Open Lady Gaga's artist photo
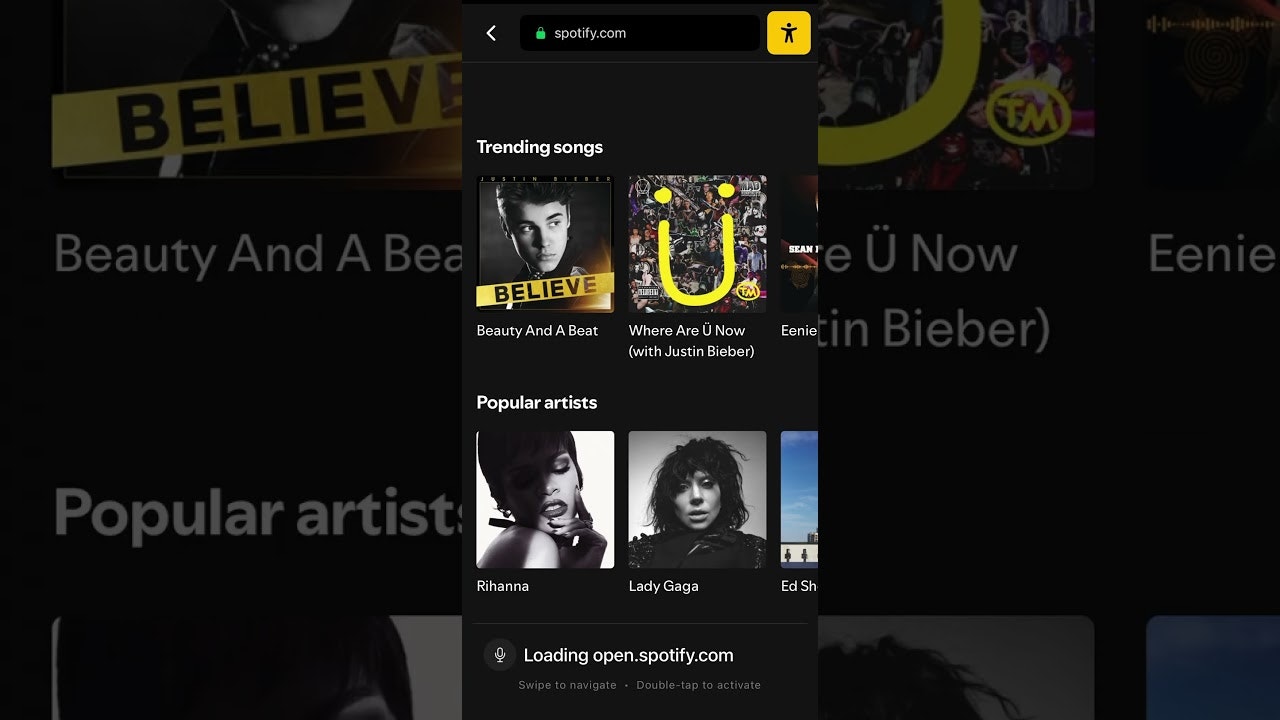 698,500
